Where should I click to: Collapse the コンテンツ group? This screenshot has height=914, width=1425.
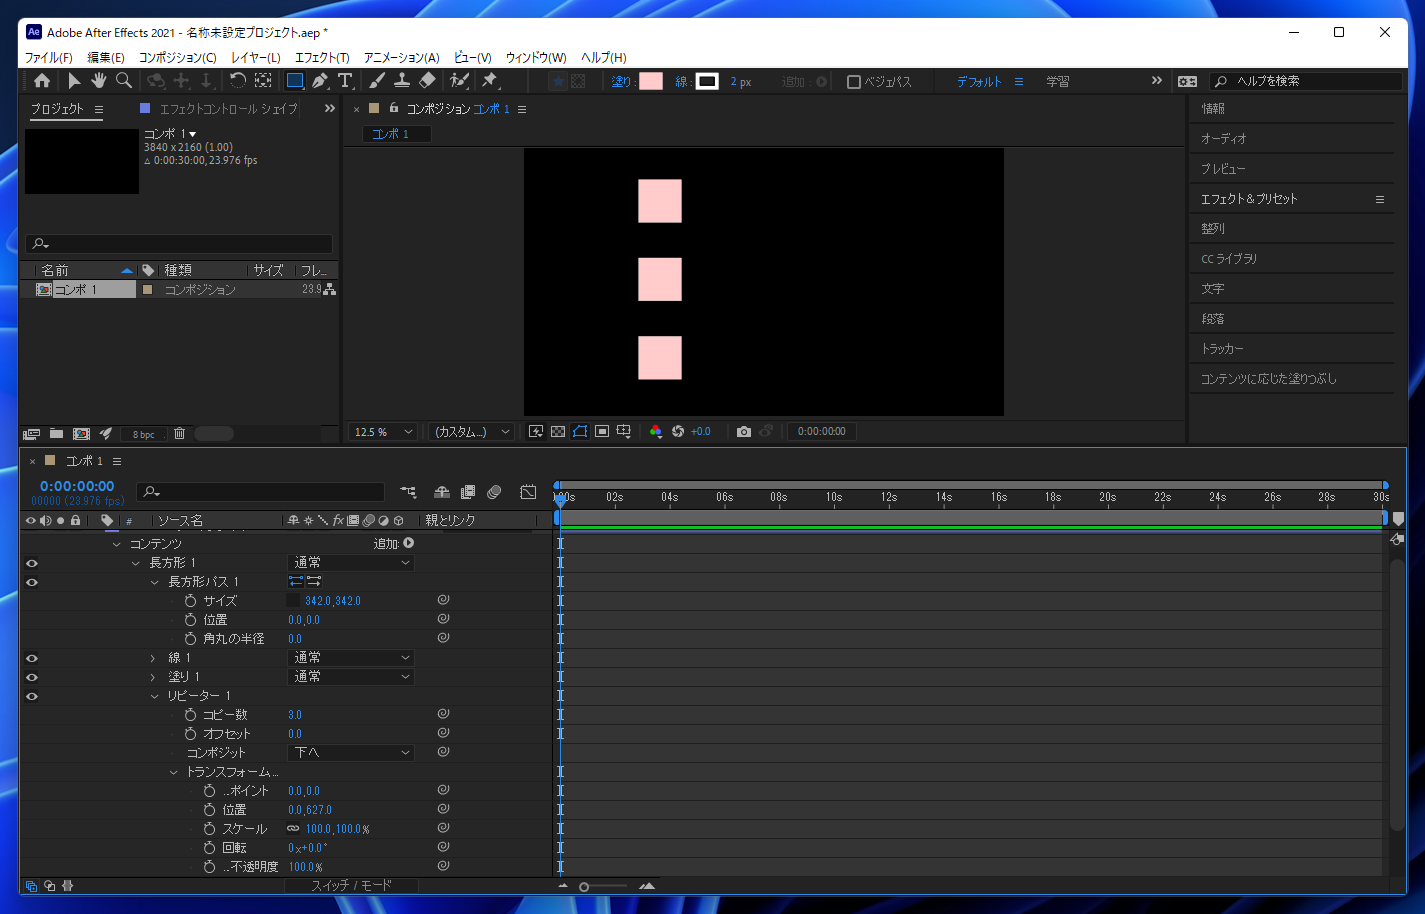(117, 544)
